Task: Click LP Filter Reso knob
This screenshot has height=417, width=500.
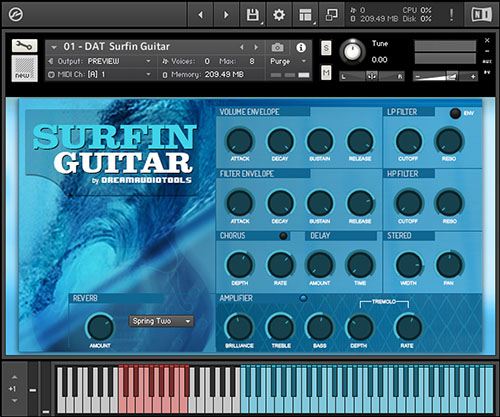Action: pos(449,141)
